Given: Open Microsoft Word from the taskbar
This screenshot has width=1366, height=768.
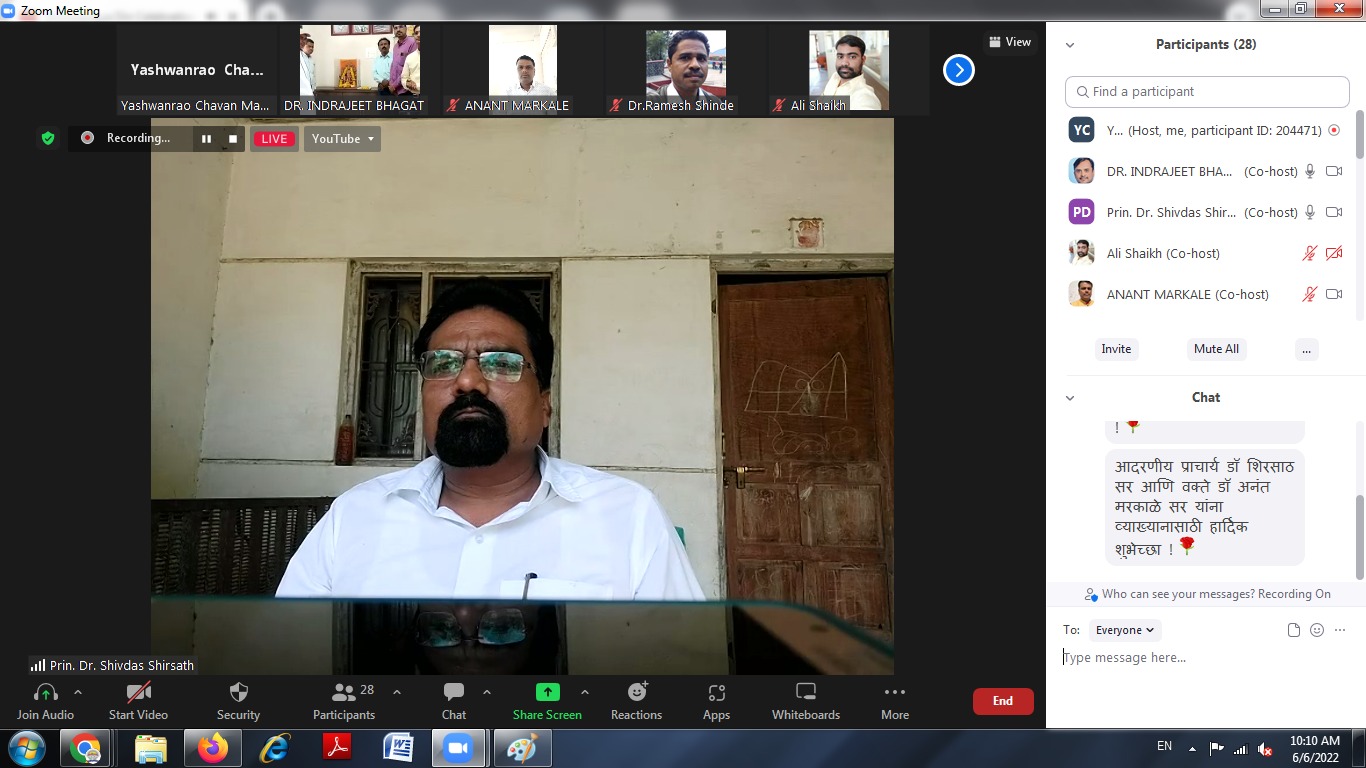Looking at the screenshot, I should click(398, 748).
